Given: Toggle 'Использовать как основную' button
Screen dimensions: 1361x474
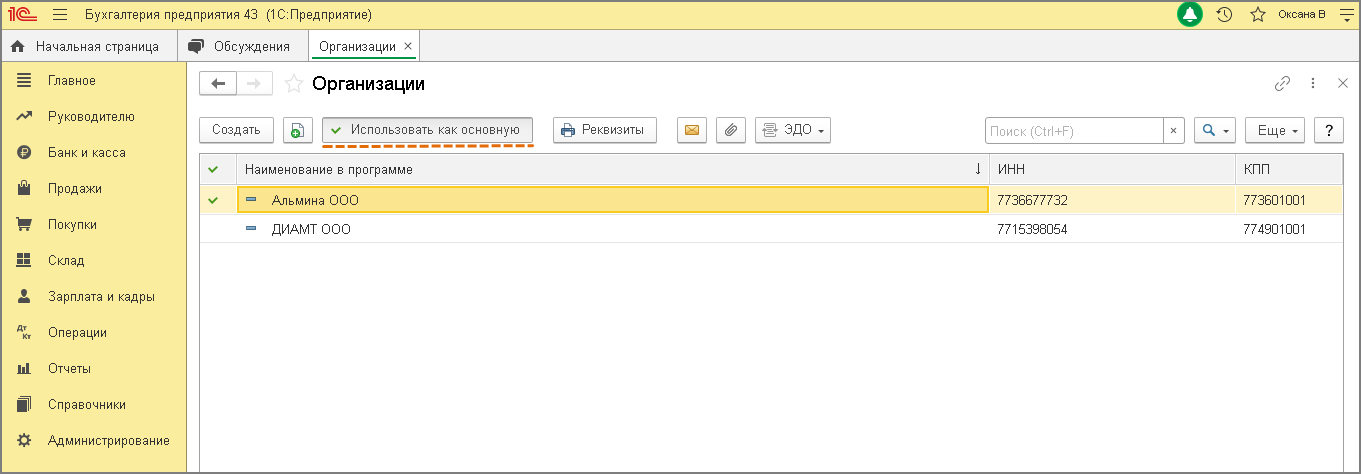Looking at the screenshot, I should pyautogui.click(x=427, y=130).
